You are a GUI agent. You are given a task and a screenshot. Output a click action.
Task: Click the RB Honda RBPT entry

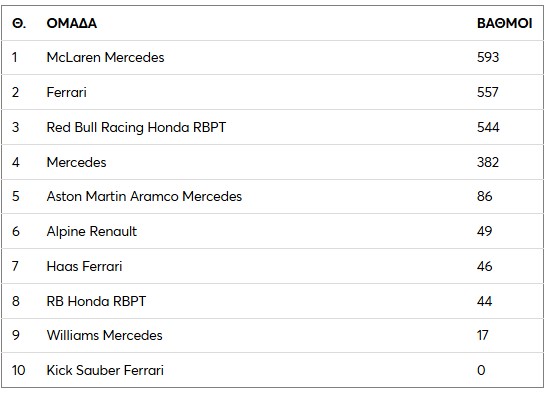[96, 301]
